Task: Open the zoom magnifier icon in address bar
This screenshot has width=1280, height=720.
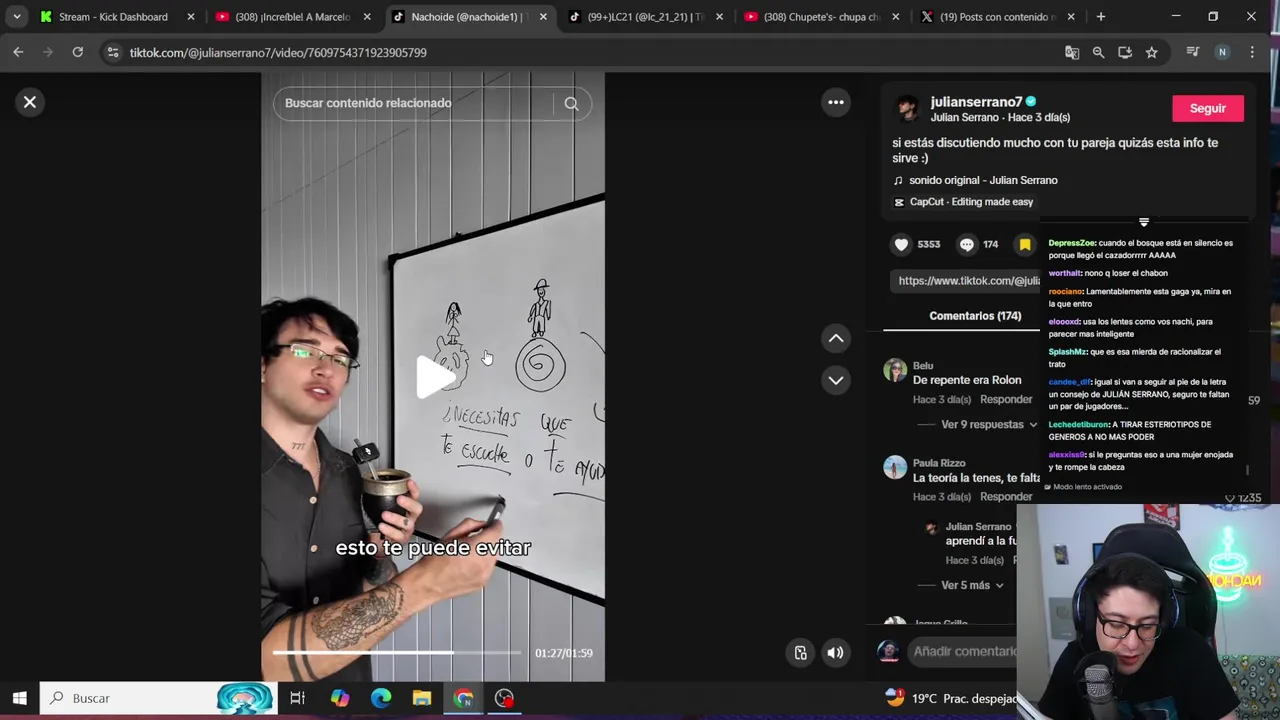Action: [1098, 52]
